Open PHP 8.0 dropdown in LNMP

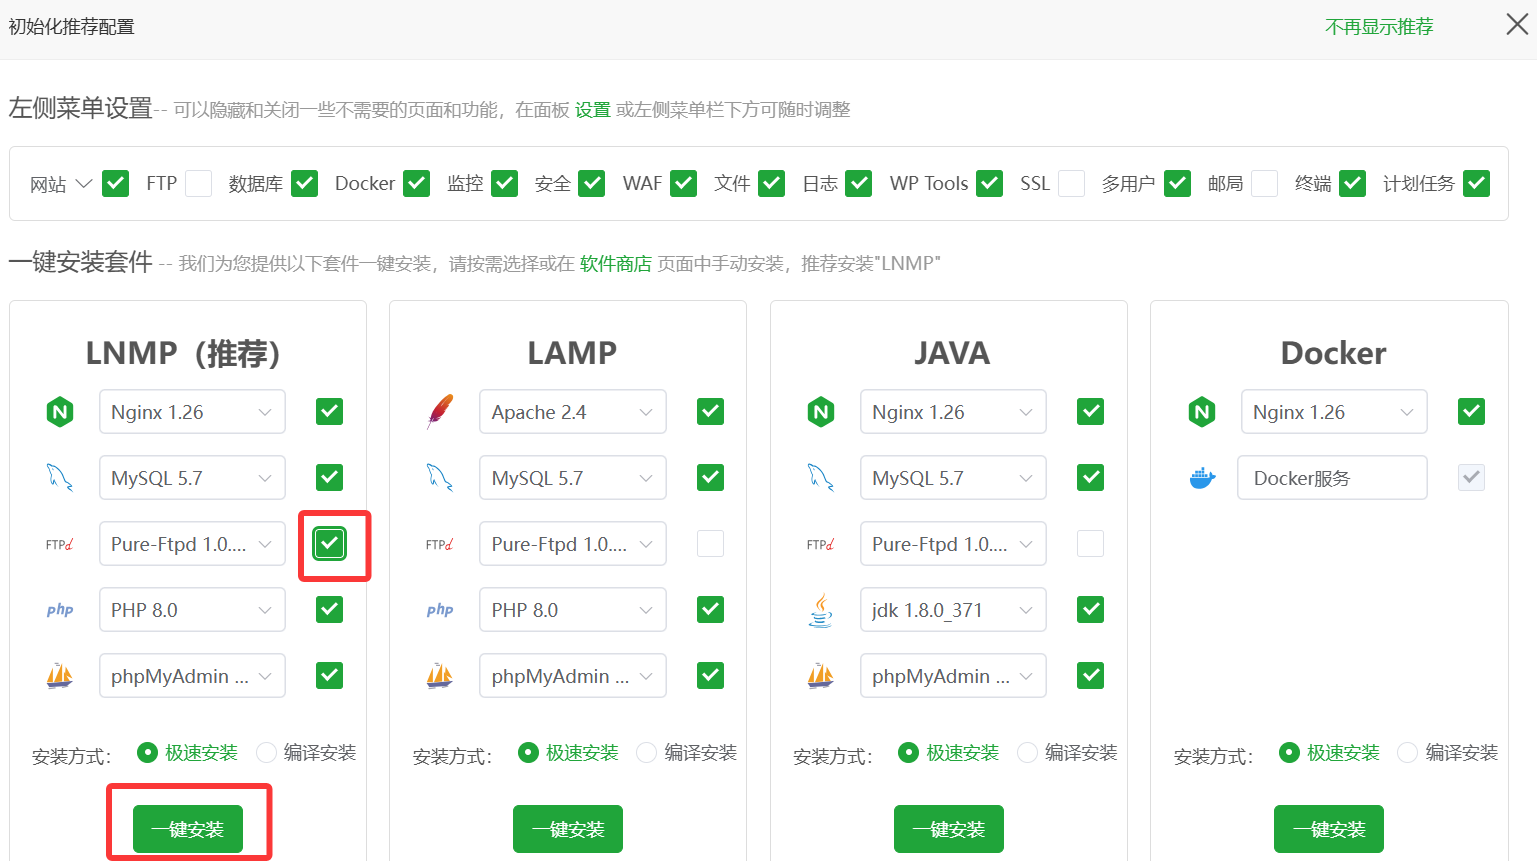(x=192, y=610)
